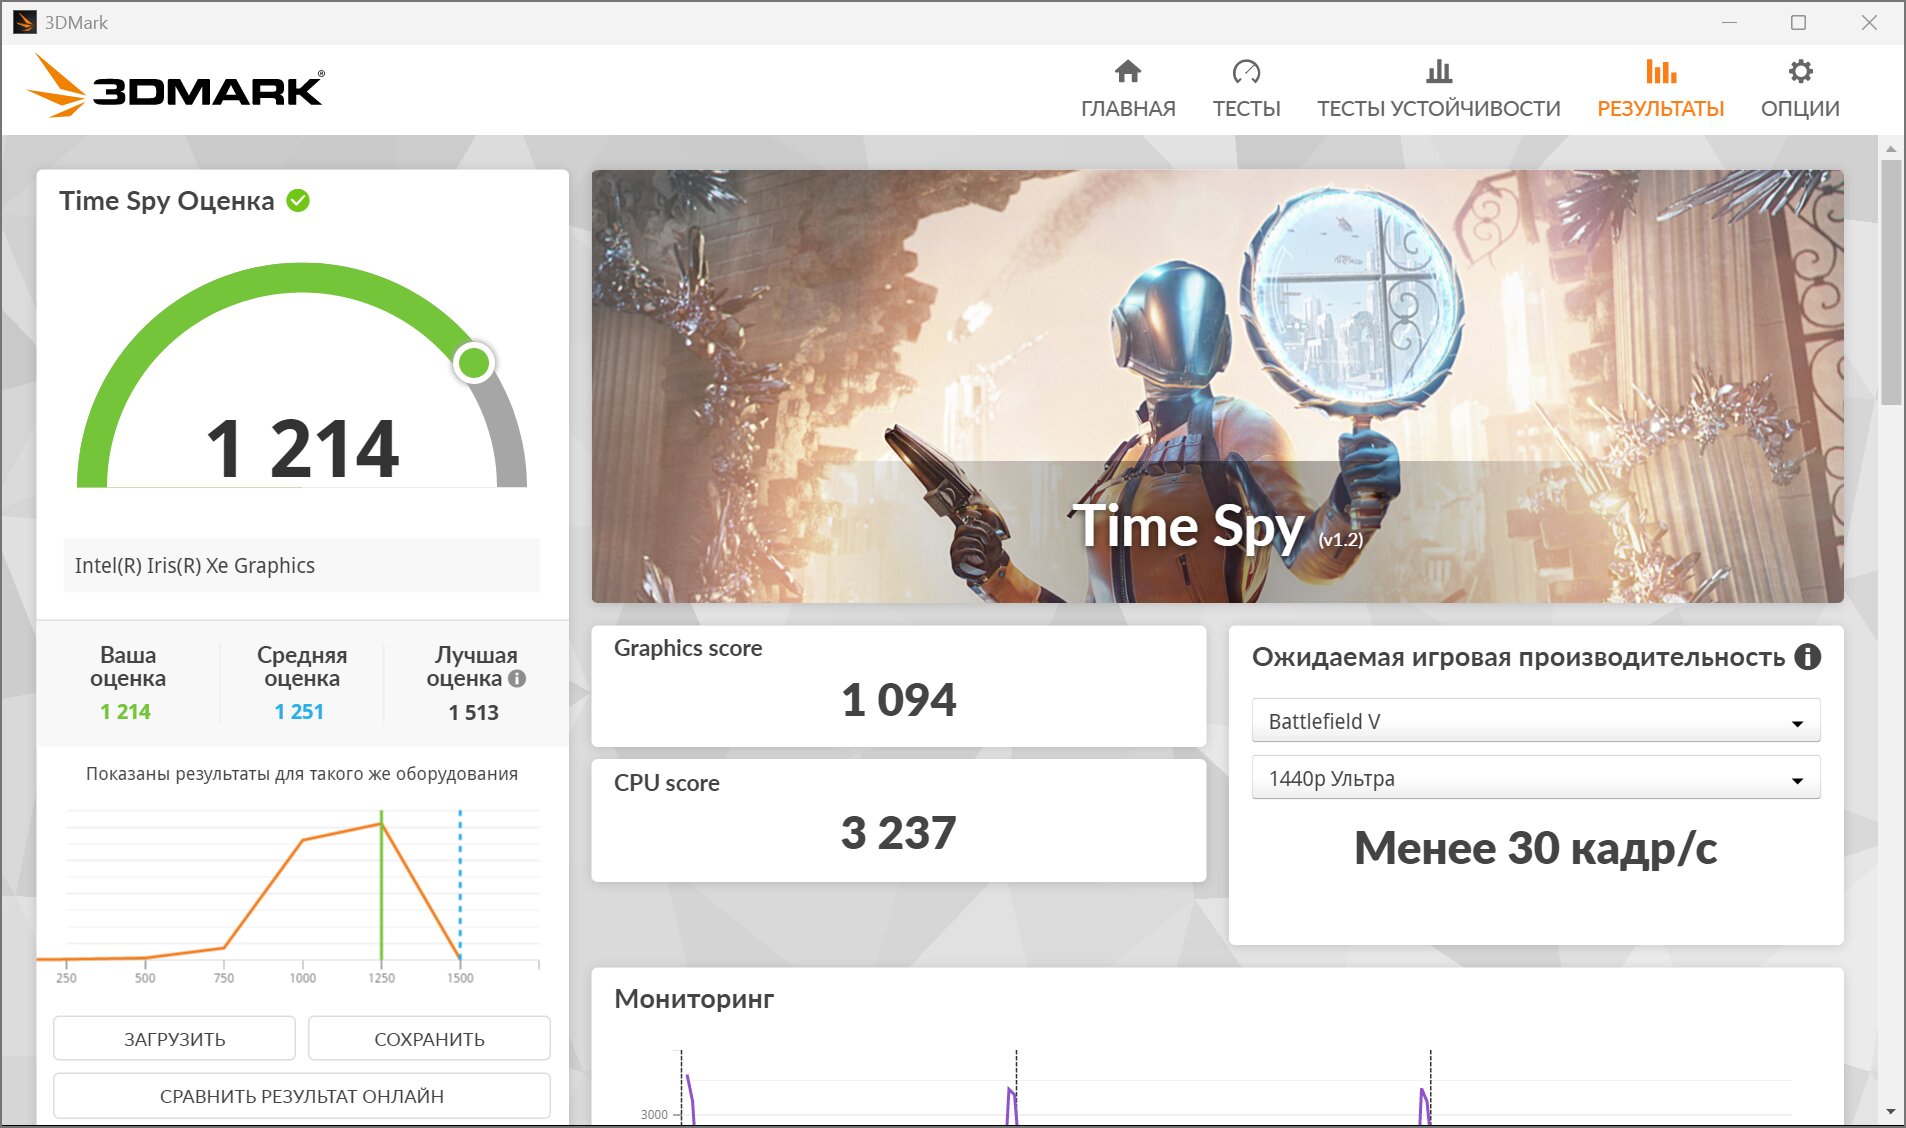1906x1128 pixels.
Task: Click the scrollbar down arrow
Action: point(1890,1112)
